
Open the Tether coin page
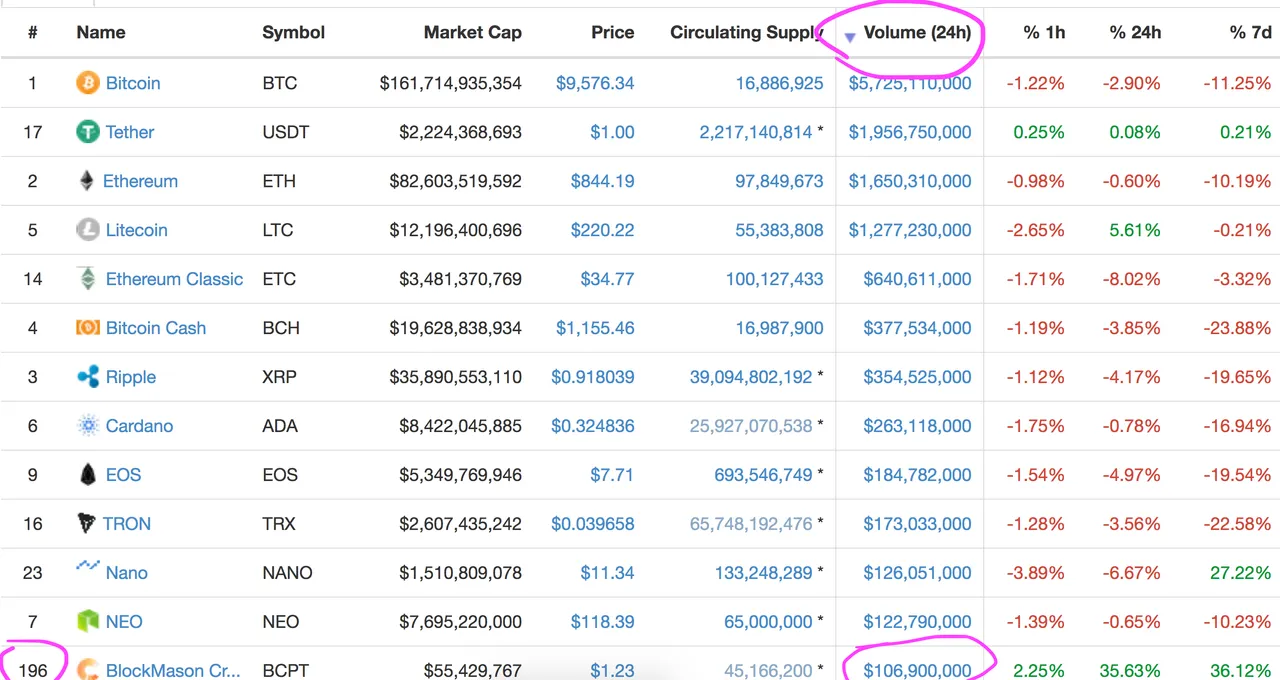point(130,132)
